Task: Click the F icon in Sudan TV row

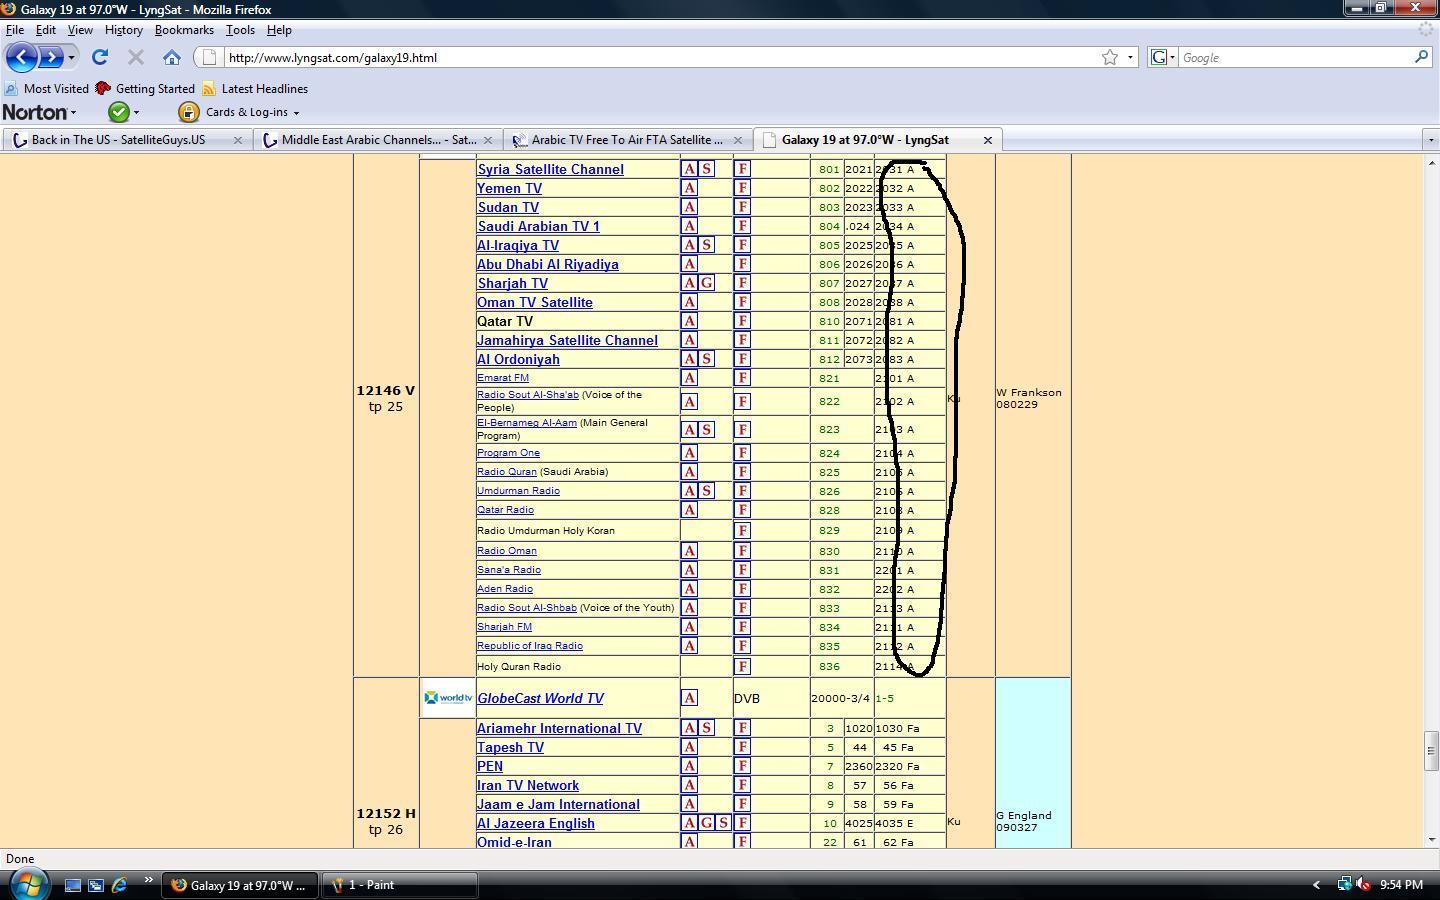Action: pos(742,207)
